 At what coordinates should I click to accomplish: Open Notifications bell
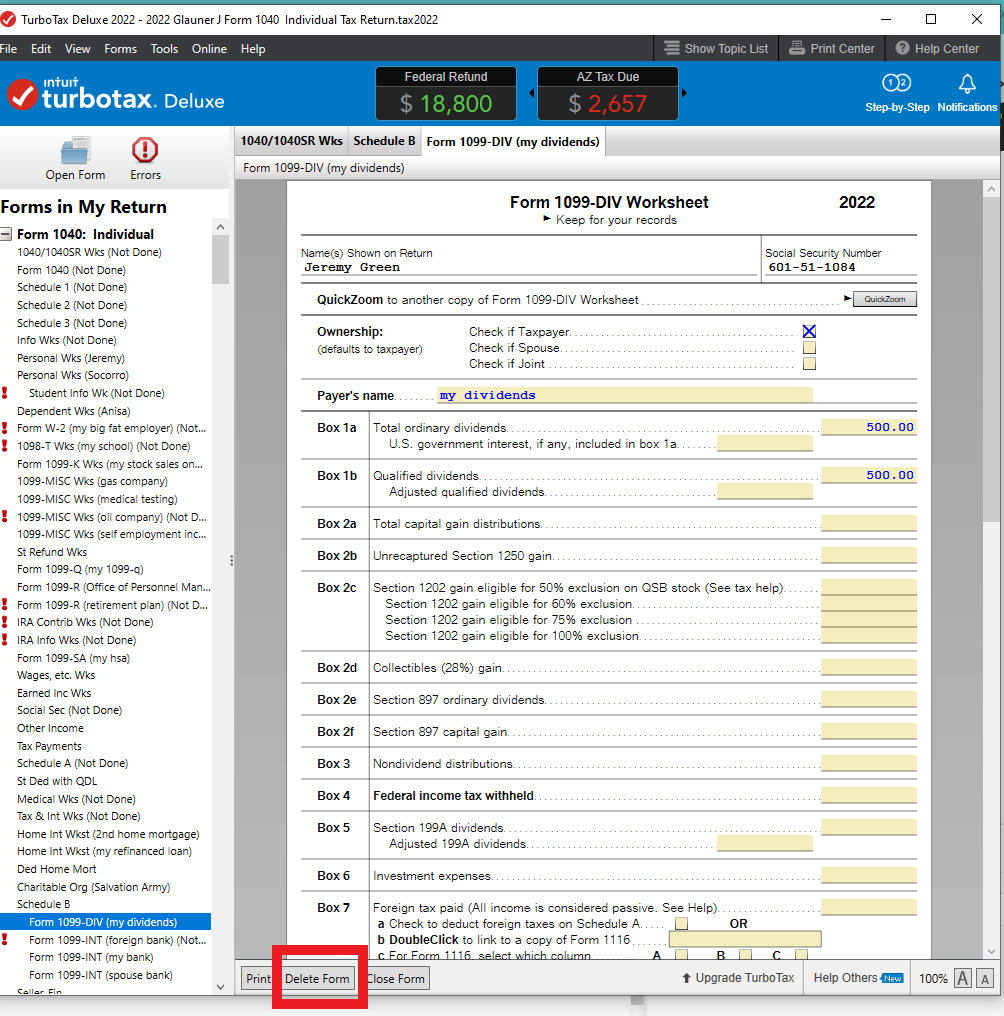pos(967,93)
